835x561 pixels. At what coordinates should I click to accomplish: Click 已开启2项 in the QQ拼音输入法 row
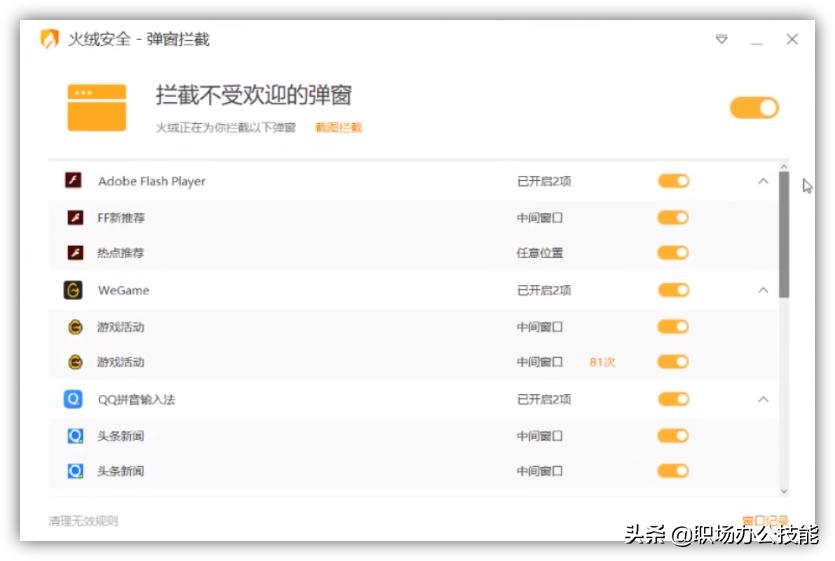coord(544,400)
